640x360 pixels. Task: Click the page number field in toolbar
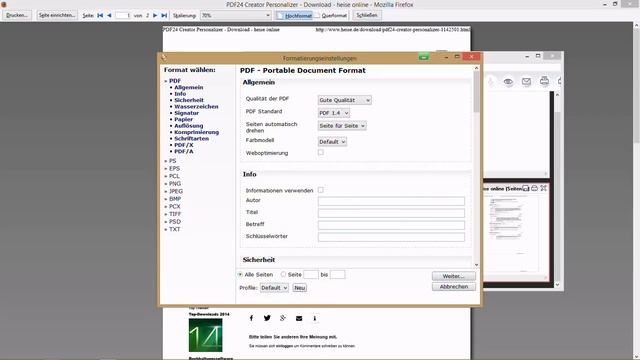point(123,16)
